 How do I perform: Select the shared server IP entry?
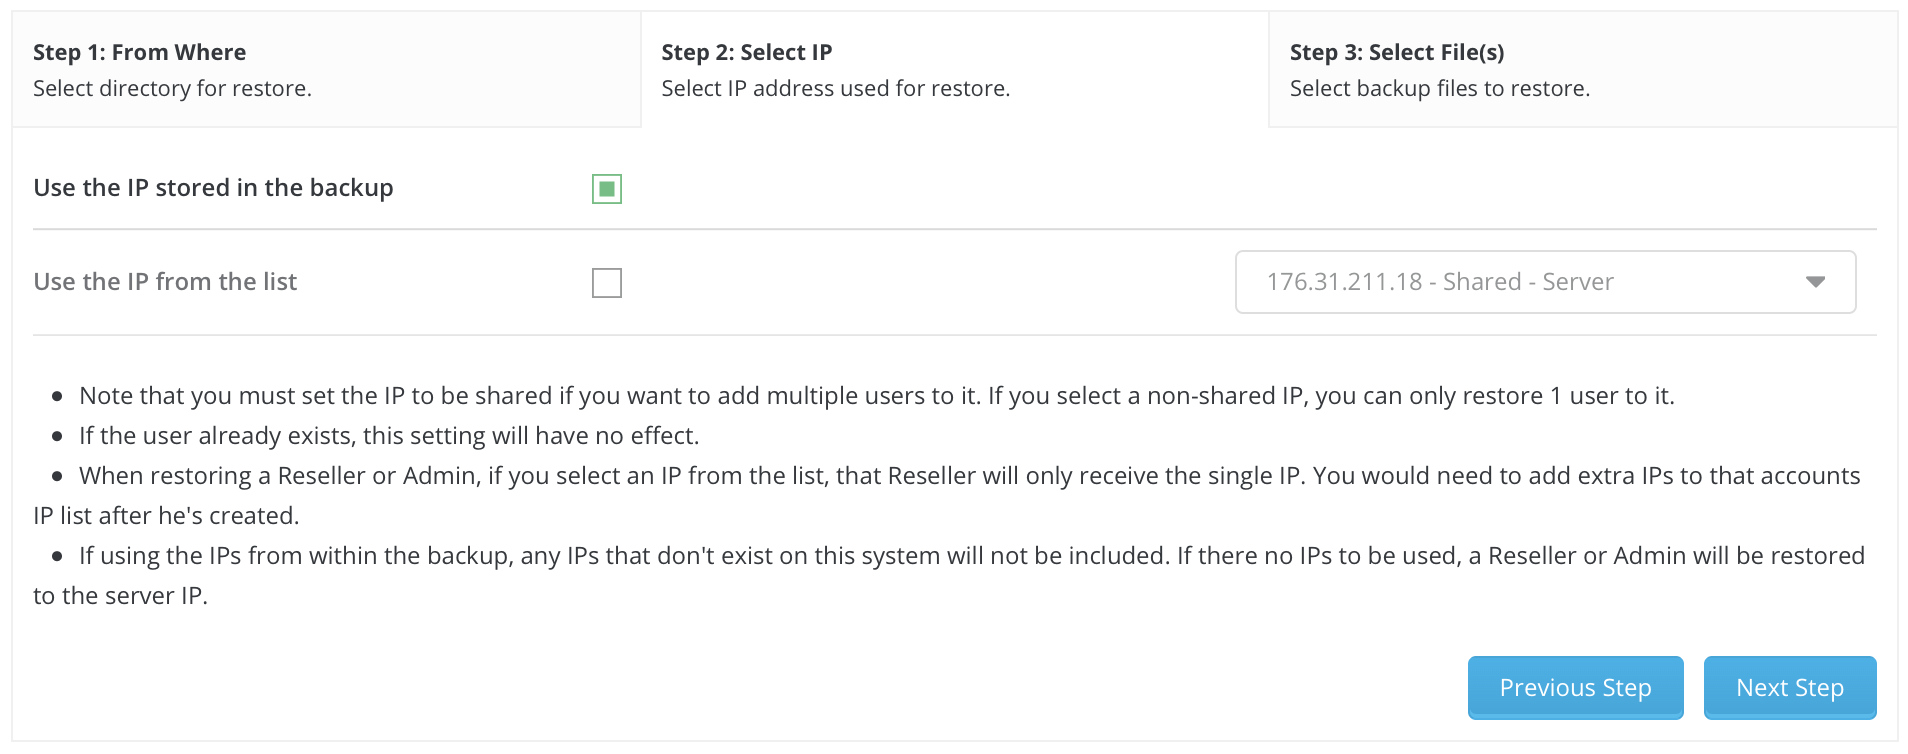(x=1440, y=282)
